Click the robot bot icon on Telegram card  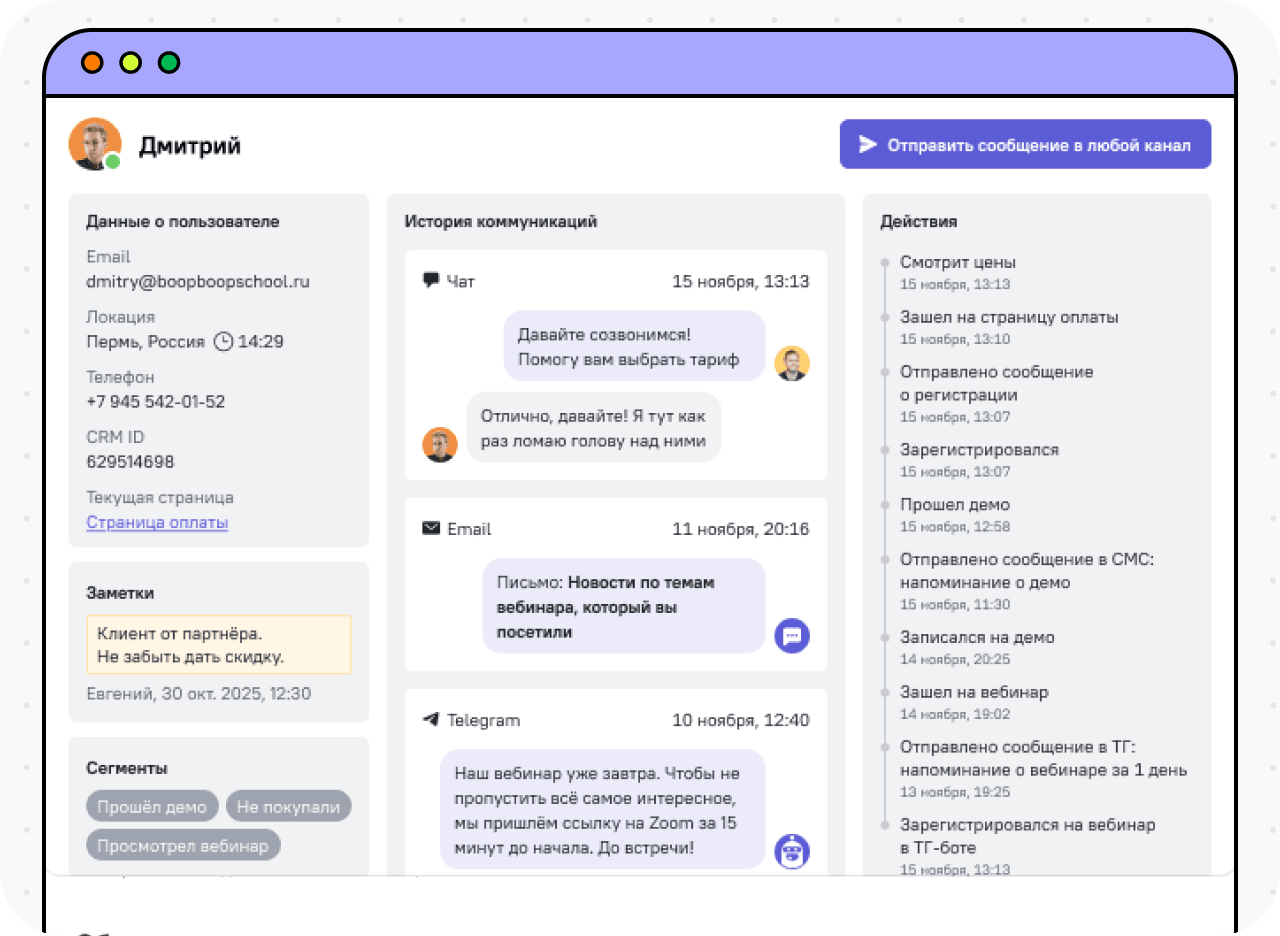coord(792,851)
